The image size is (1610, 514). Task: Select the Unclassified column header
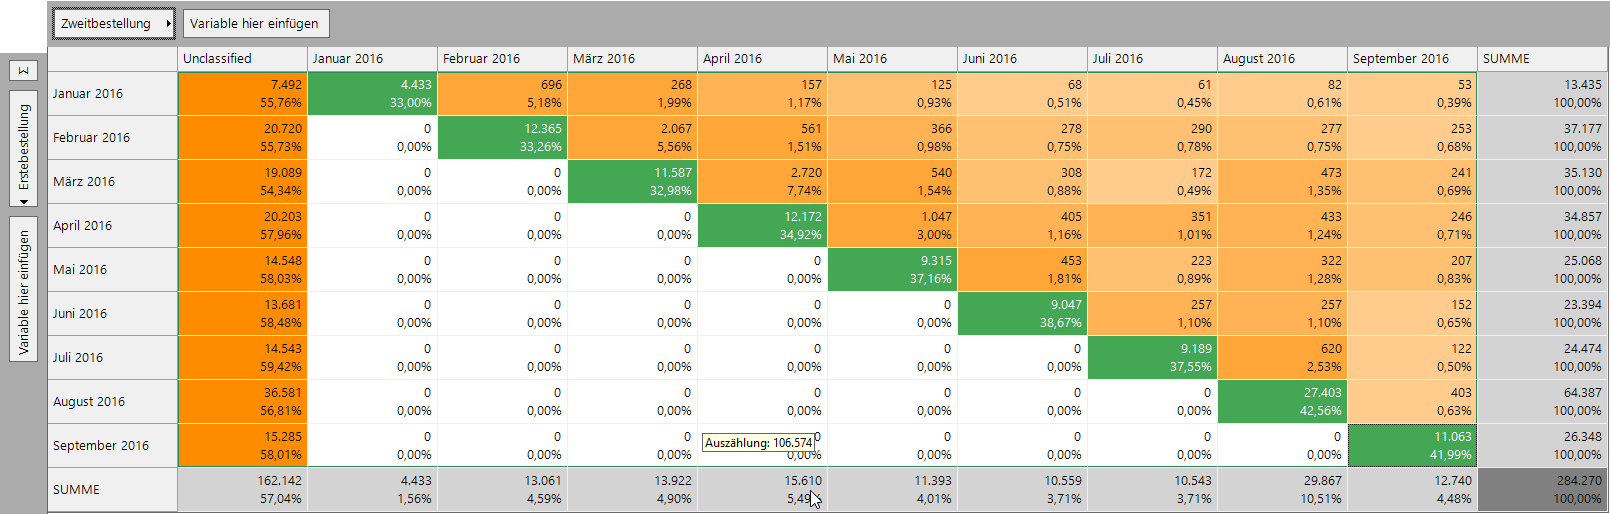[x=243, y=58]
